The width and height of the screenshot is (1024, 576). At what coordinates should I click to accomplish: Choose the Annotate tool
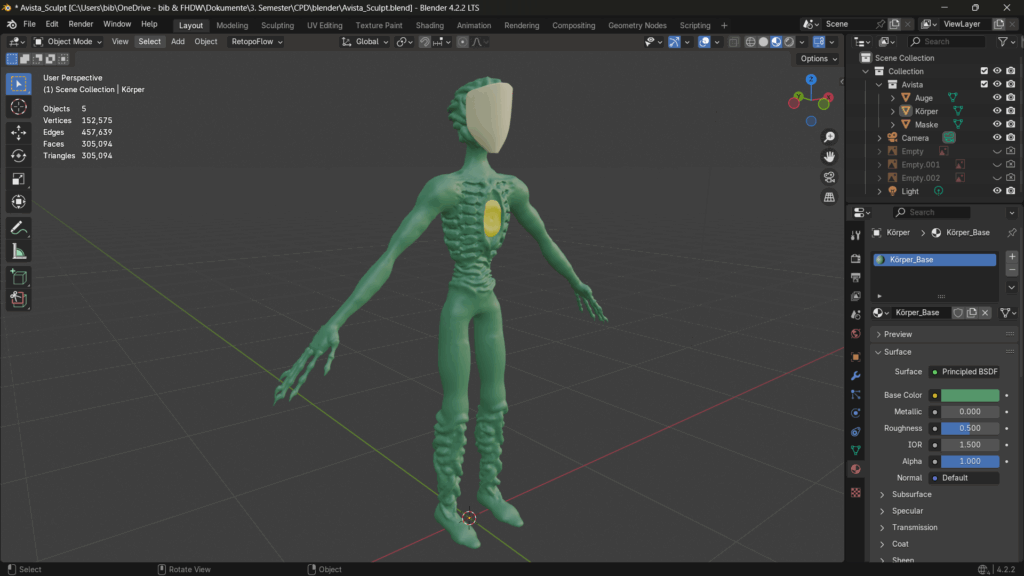click(x=18, y=228)
